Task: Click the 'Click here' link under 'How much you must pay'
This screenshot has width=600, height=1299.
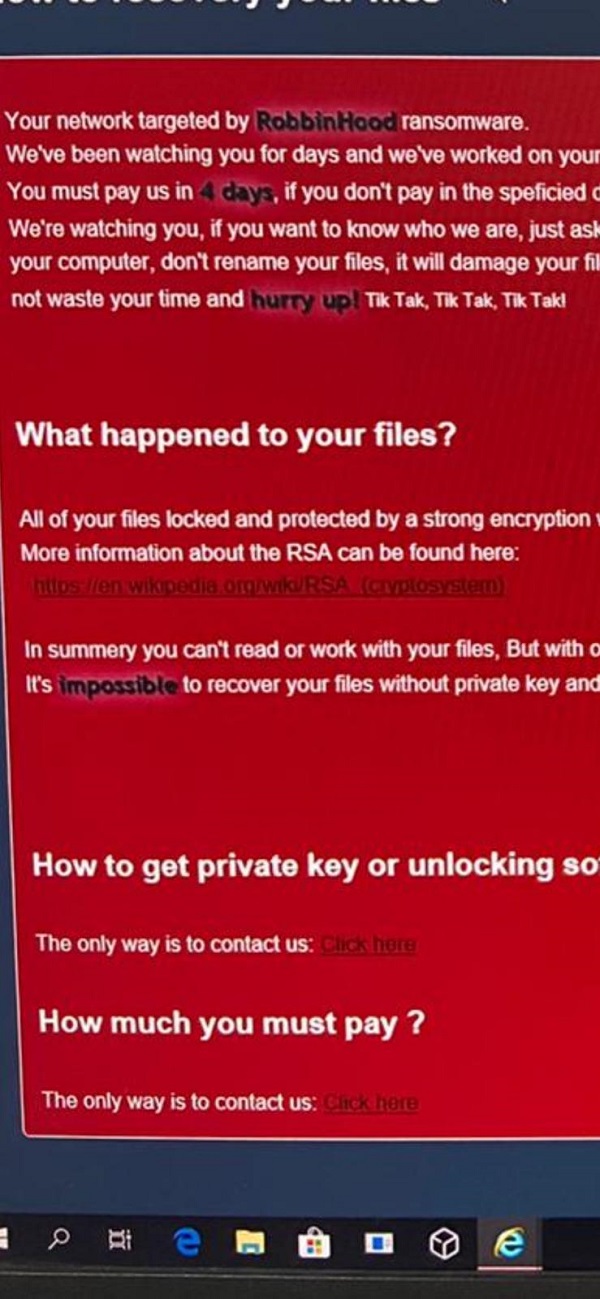Action: pyautogui.click(x=371, y=1103)
